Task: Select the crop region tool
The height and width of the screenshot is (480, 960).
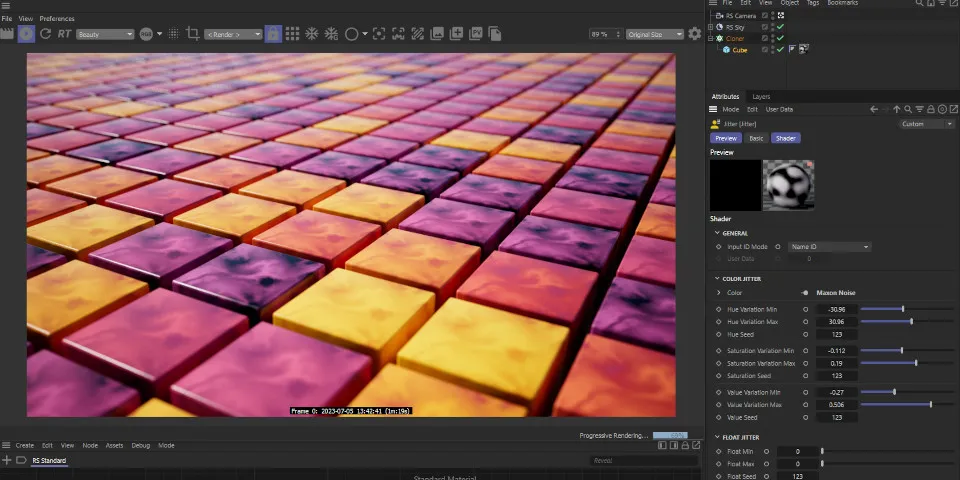Action: pyautogui.click(x=193, y=34)
